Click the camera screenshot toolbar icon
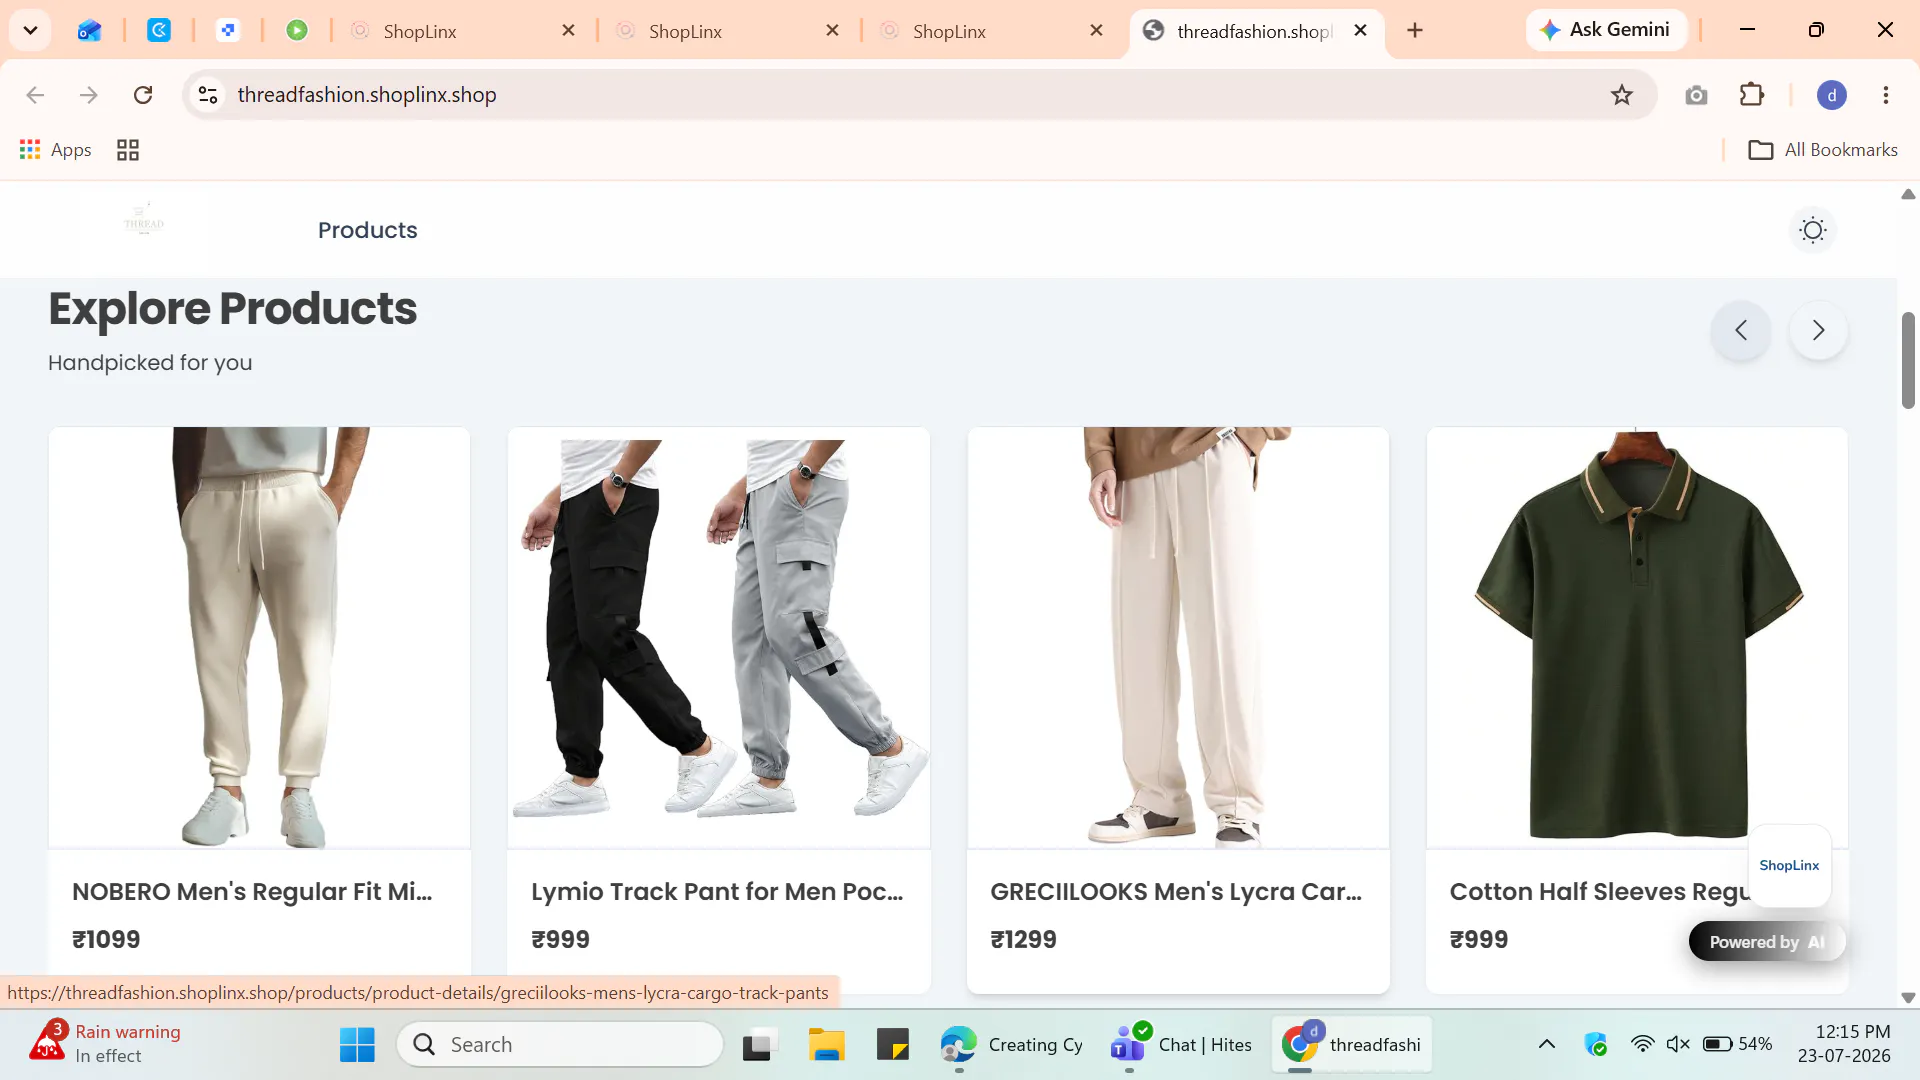1920x1080 pixels. coord(1696,95)
